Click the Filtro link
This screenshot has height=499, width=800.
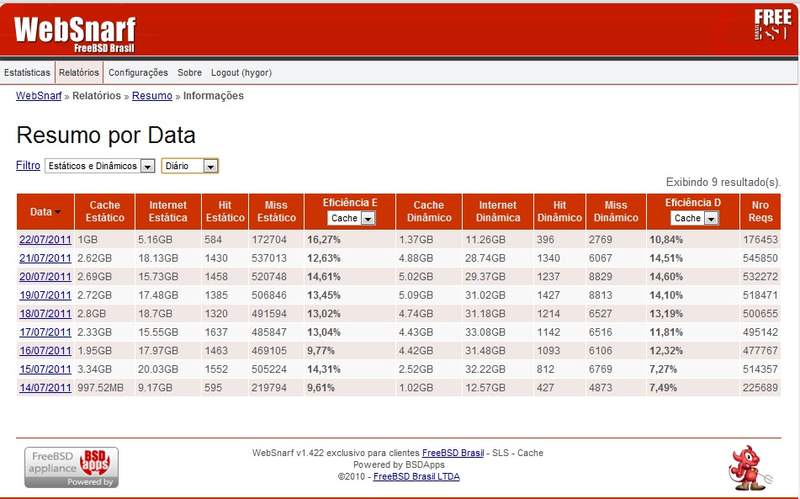28,165
